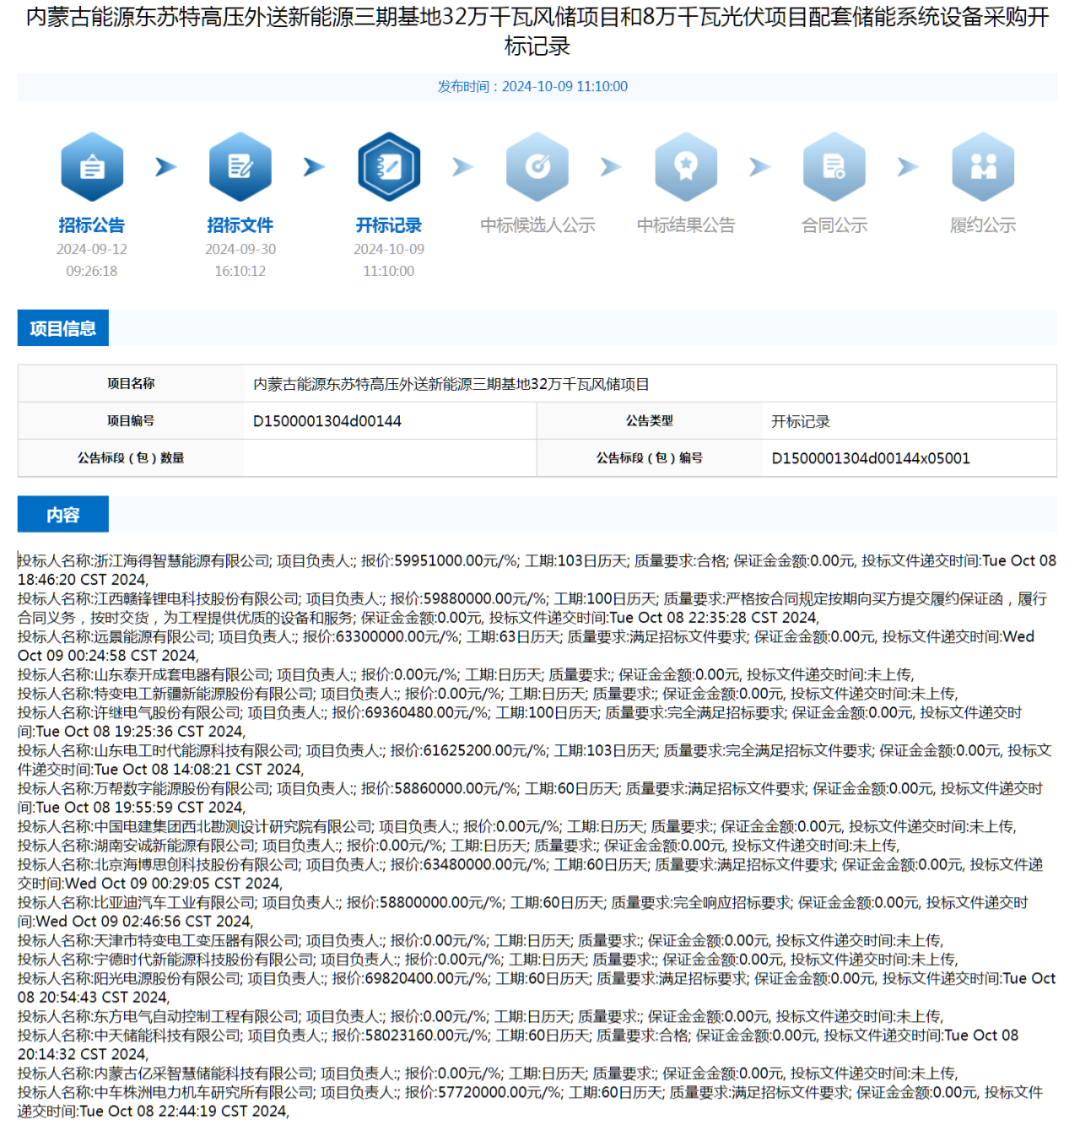This screenshot has height=1142, width=1080.
Task: Click bidder 远景能源有限公司
Action: 153,637
